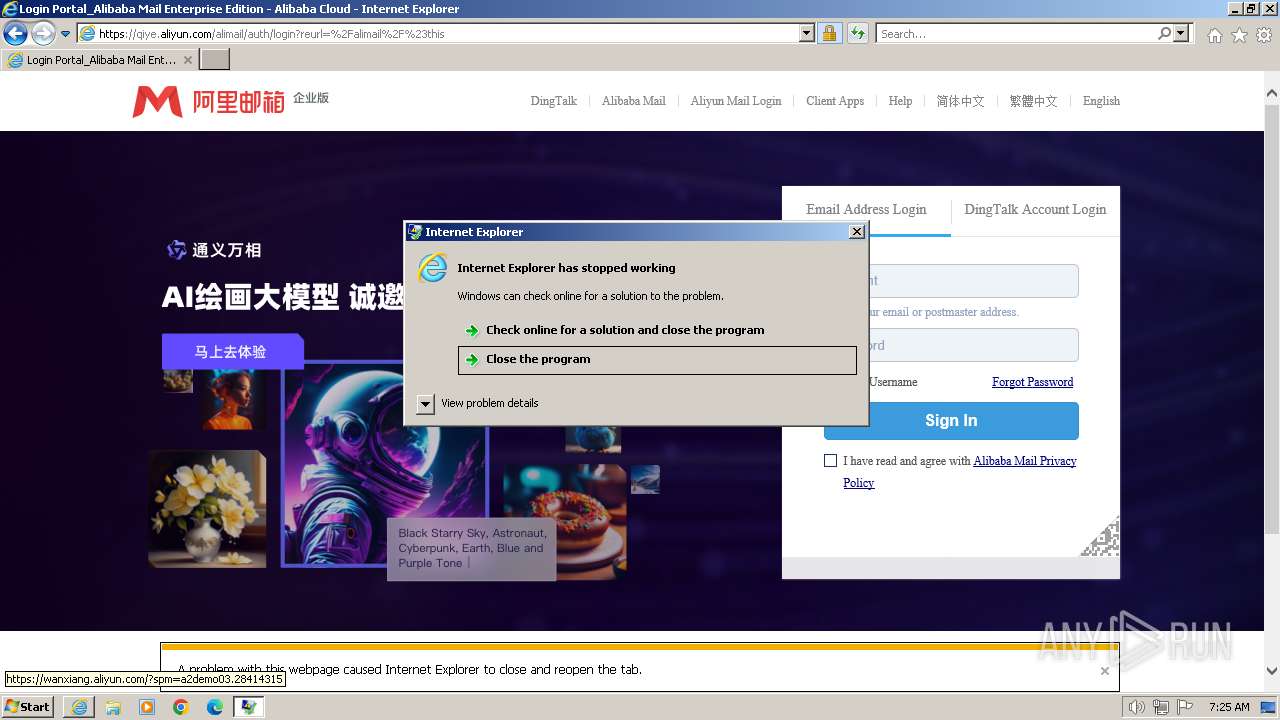Click the 通义万相 logo in banner
1280x720 pixels.
[x=214, y=250]
